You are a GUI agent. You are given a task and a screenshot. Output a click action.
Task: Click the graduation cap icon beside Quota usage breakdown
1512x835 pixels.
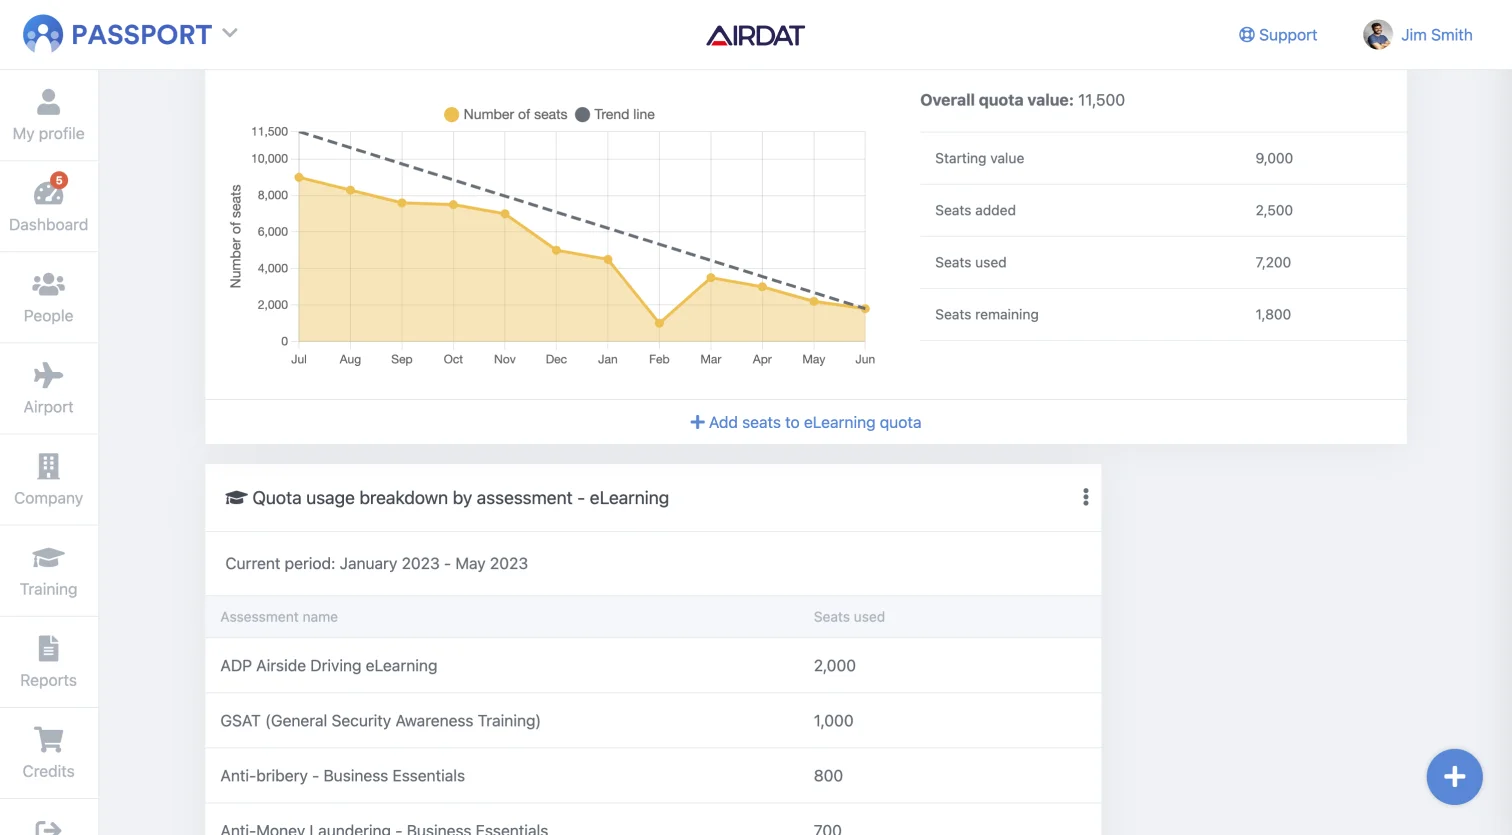(236, 498)
